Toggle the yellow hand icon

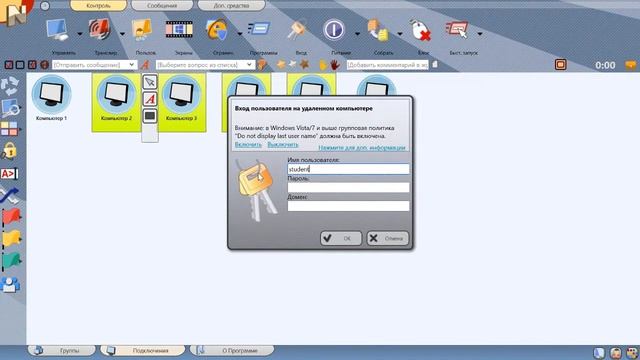coord(323,65)
